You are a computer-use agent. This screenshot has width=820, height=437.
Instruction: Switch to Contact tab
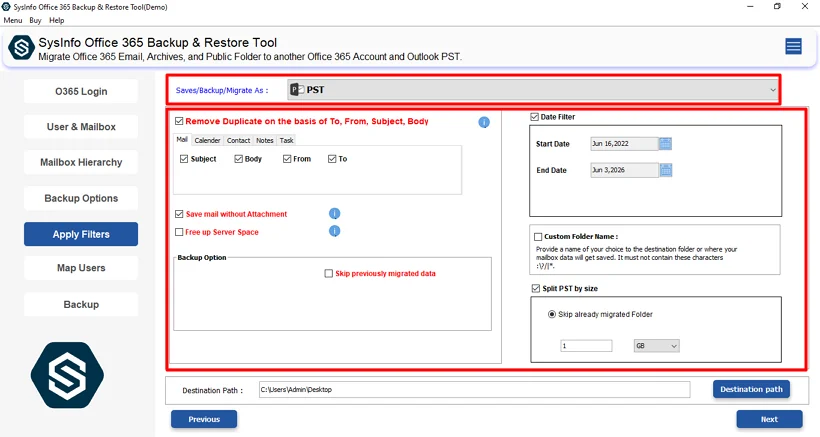point(238,140)
